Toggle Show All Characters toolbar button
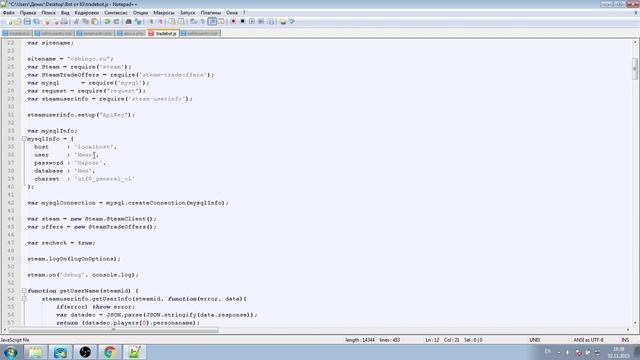This screenshot has height=360, width=640. 202,21
